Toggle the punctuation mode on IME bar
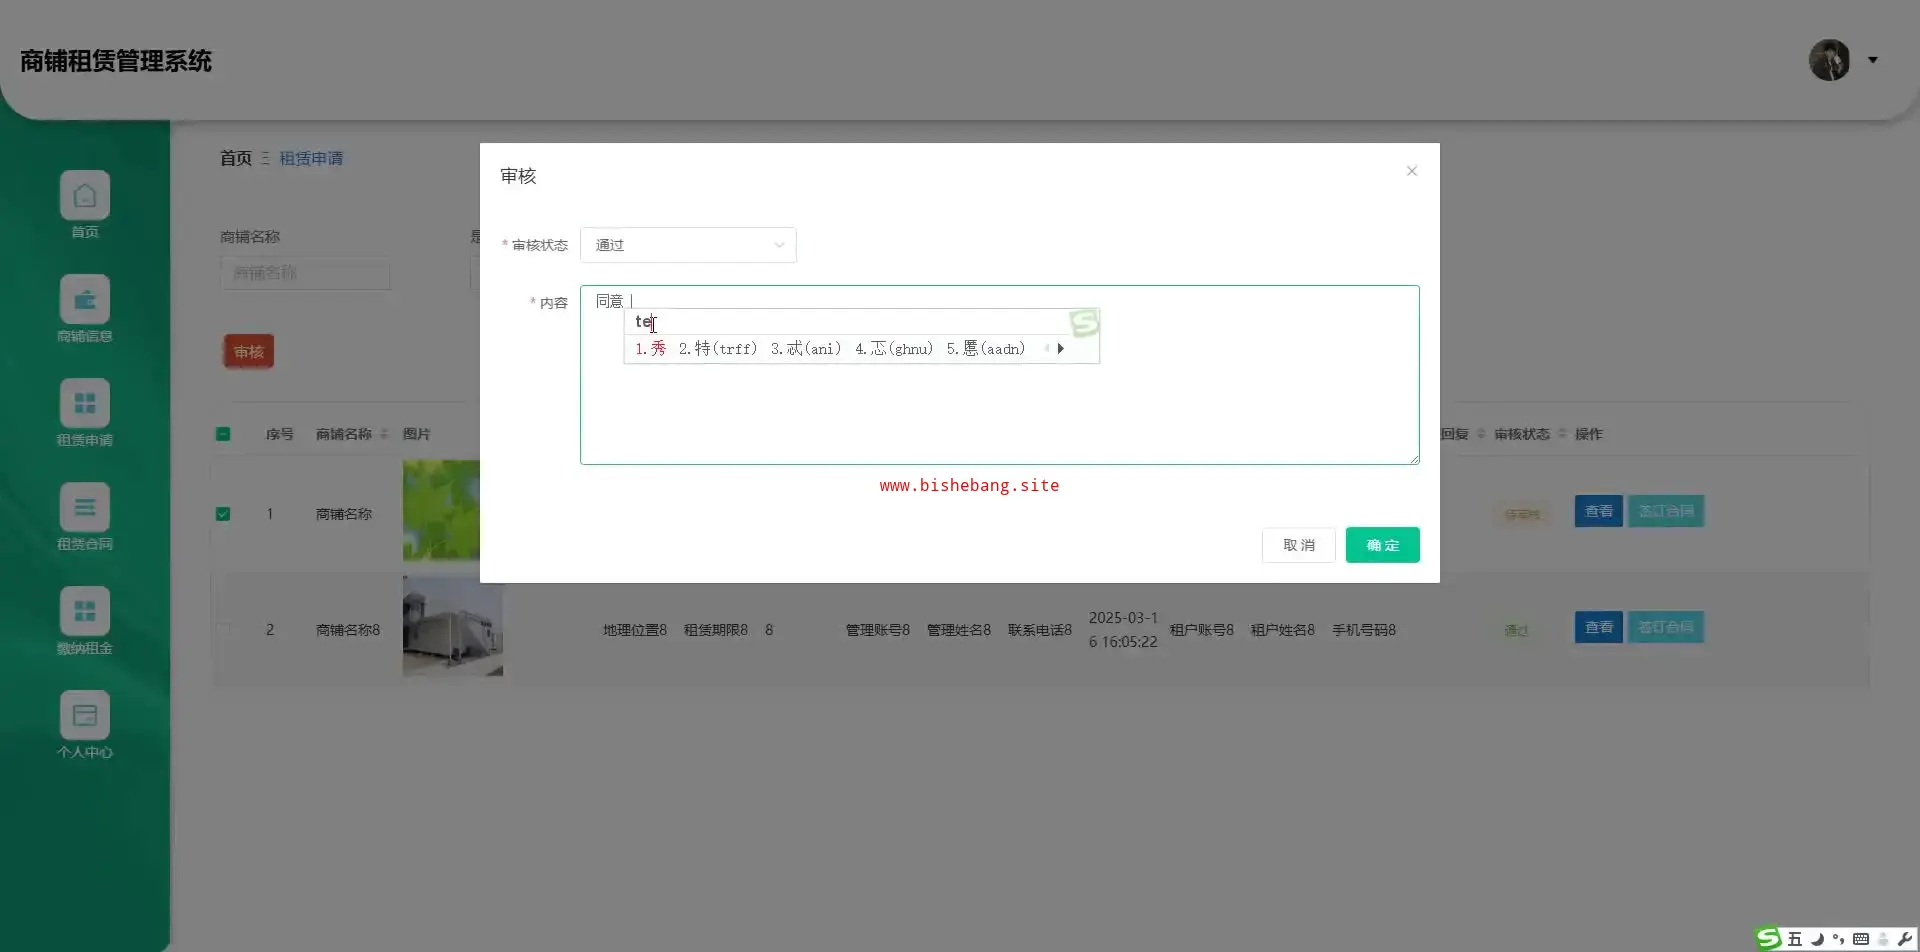 pos(1838,939)
